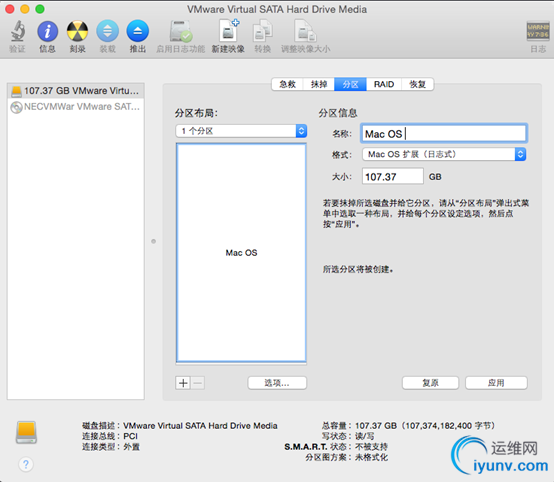Click the Burn (刻录) radiation icon
This screenshot has width=554, height=482.
77,31
